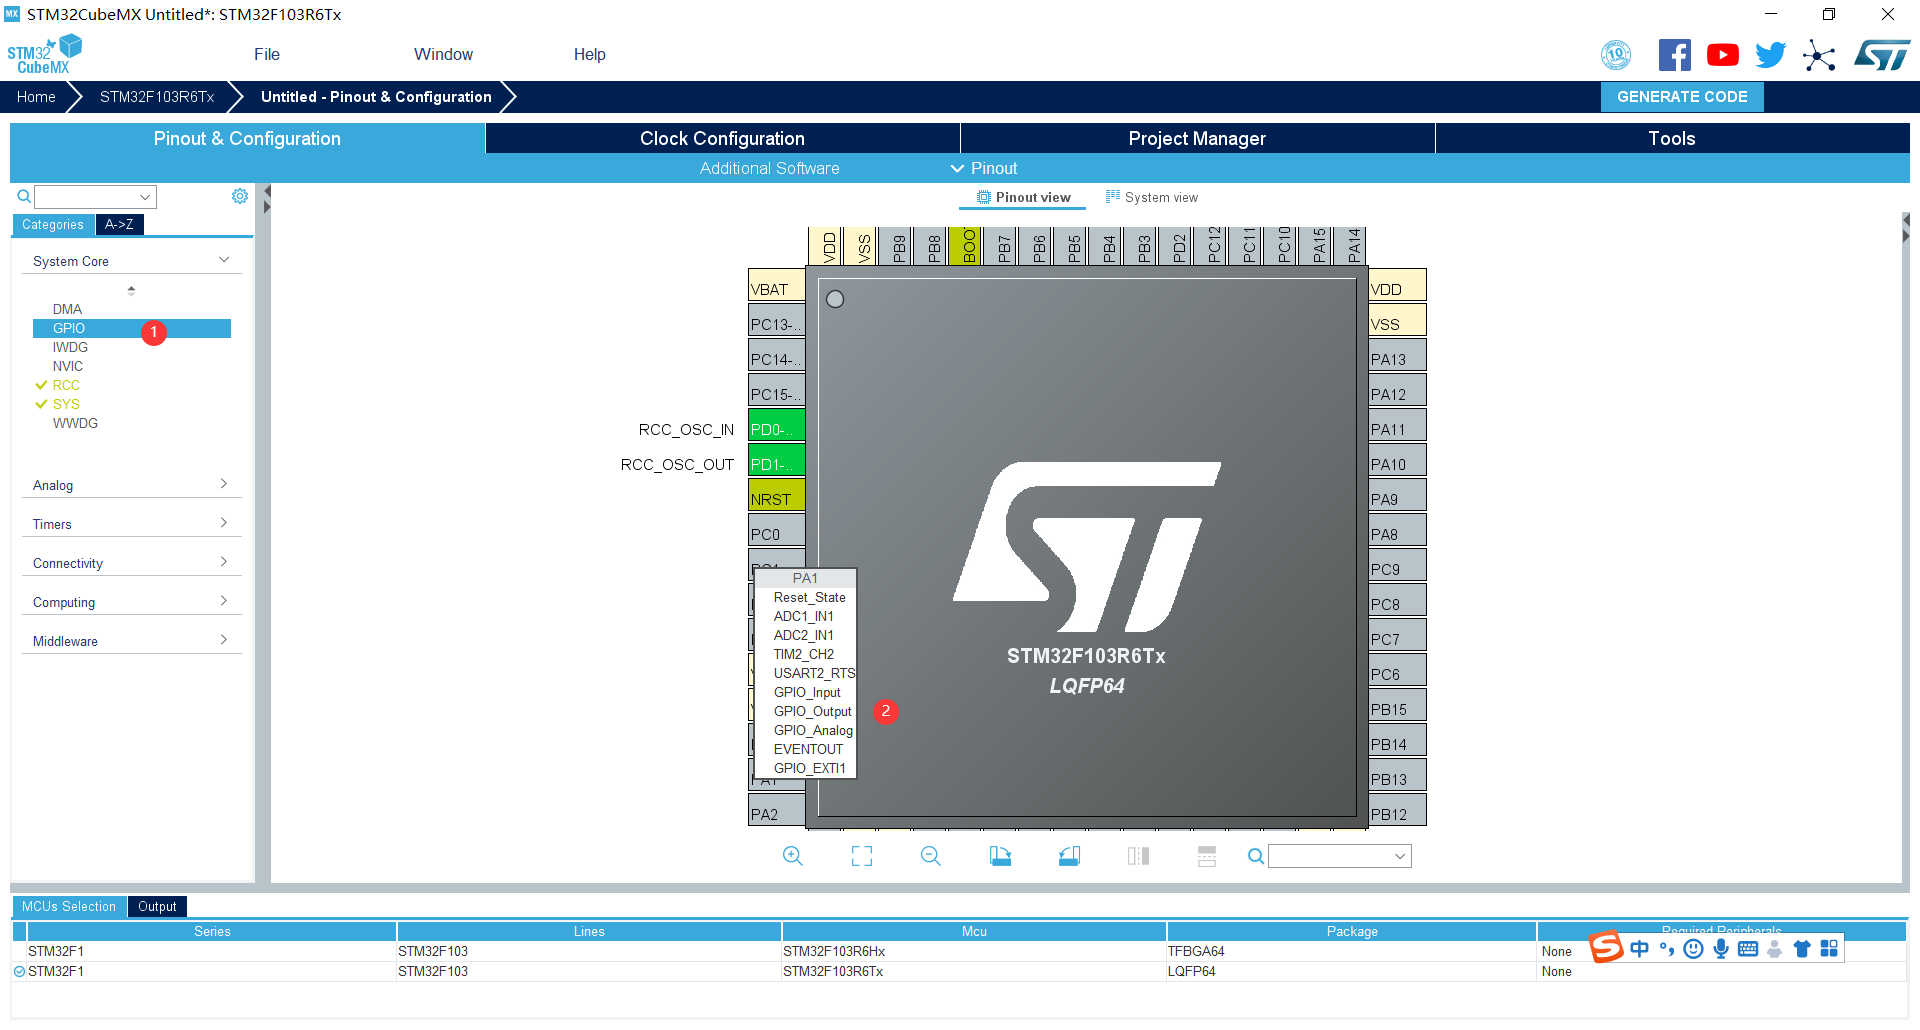
Task: Switch to Clock Configuration tab
Action: (722, 138)
